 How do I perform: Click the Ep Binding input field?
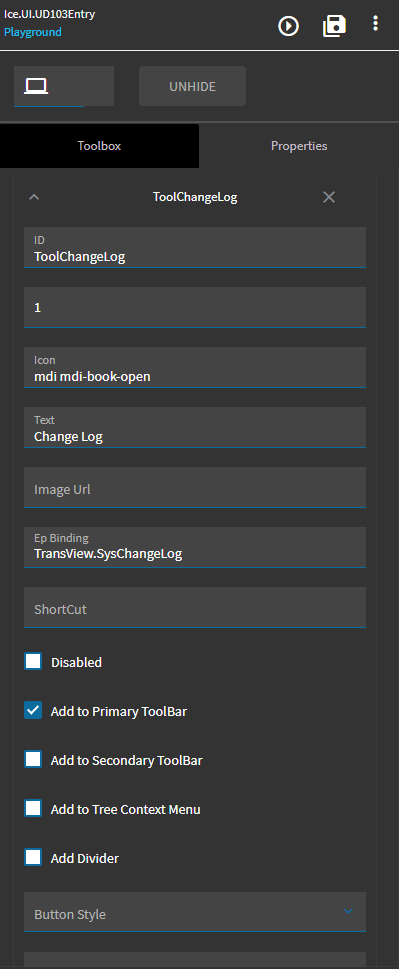(195, 548)
